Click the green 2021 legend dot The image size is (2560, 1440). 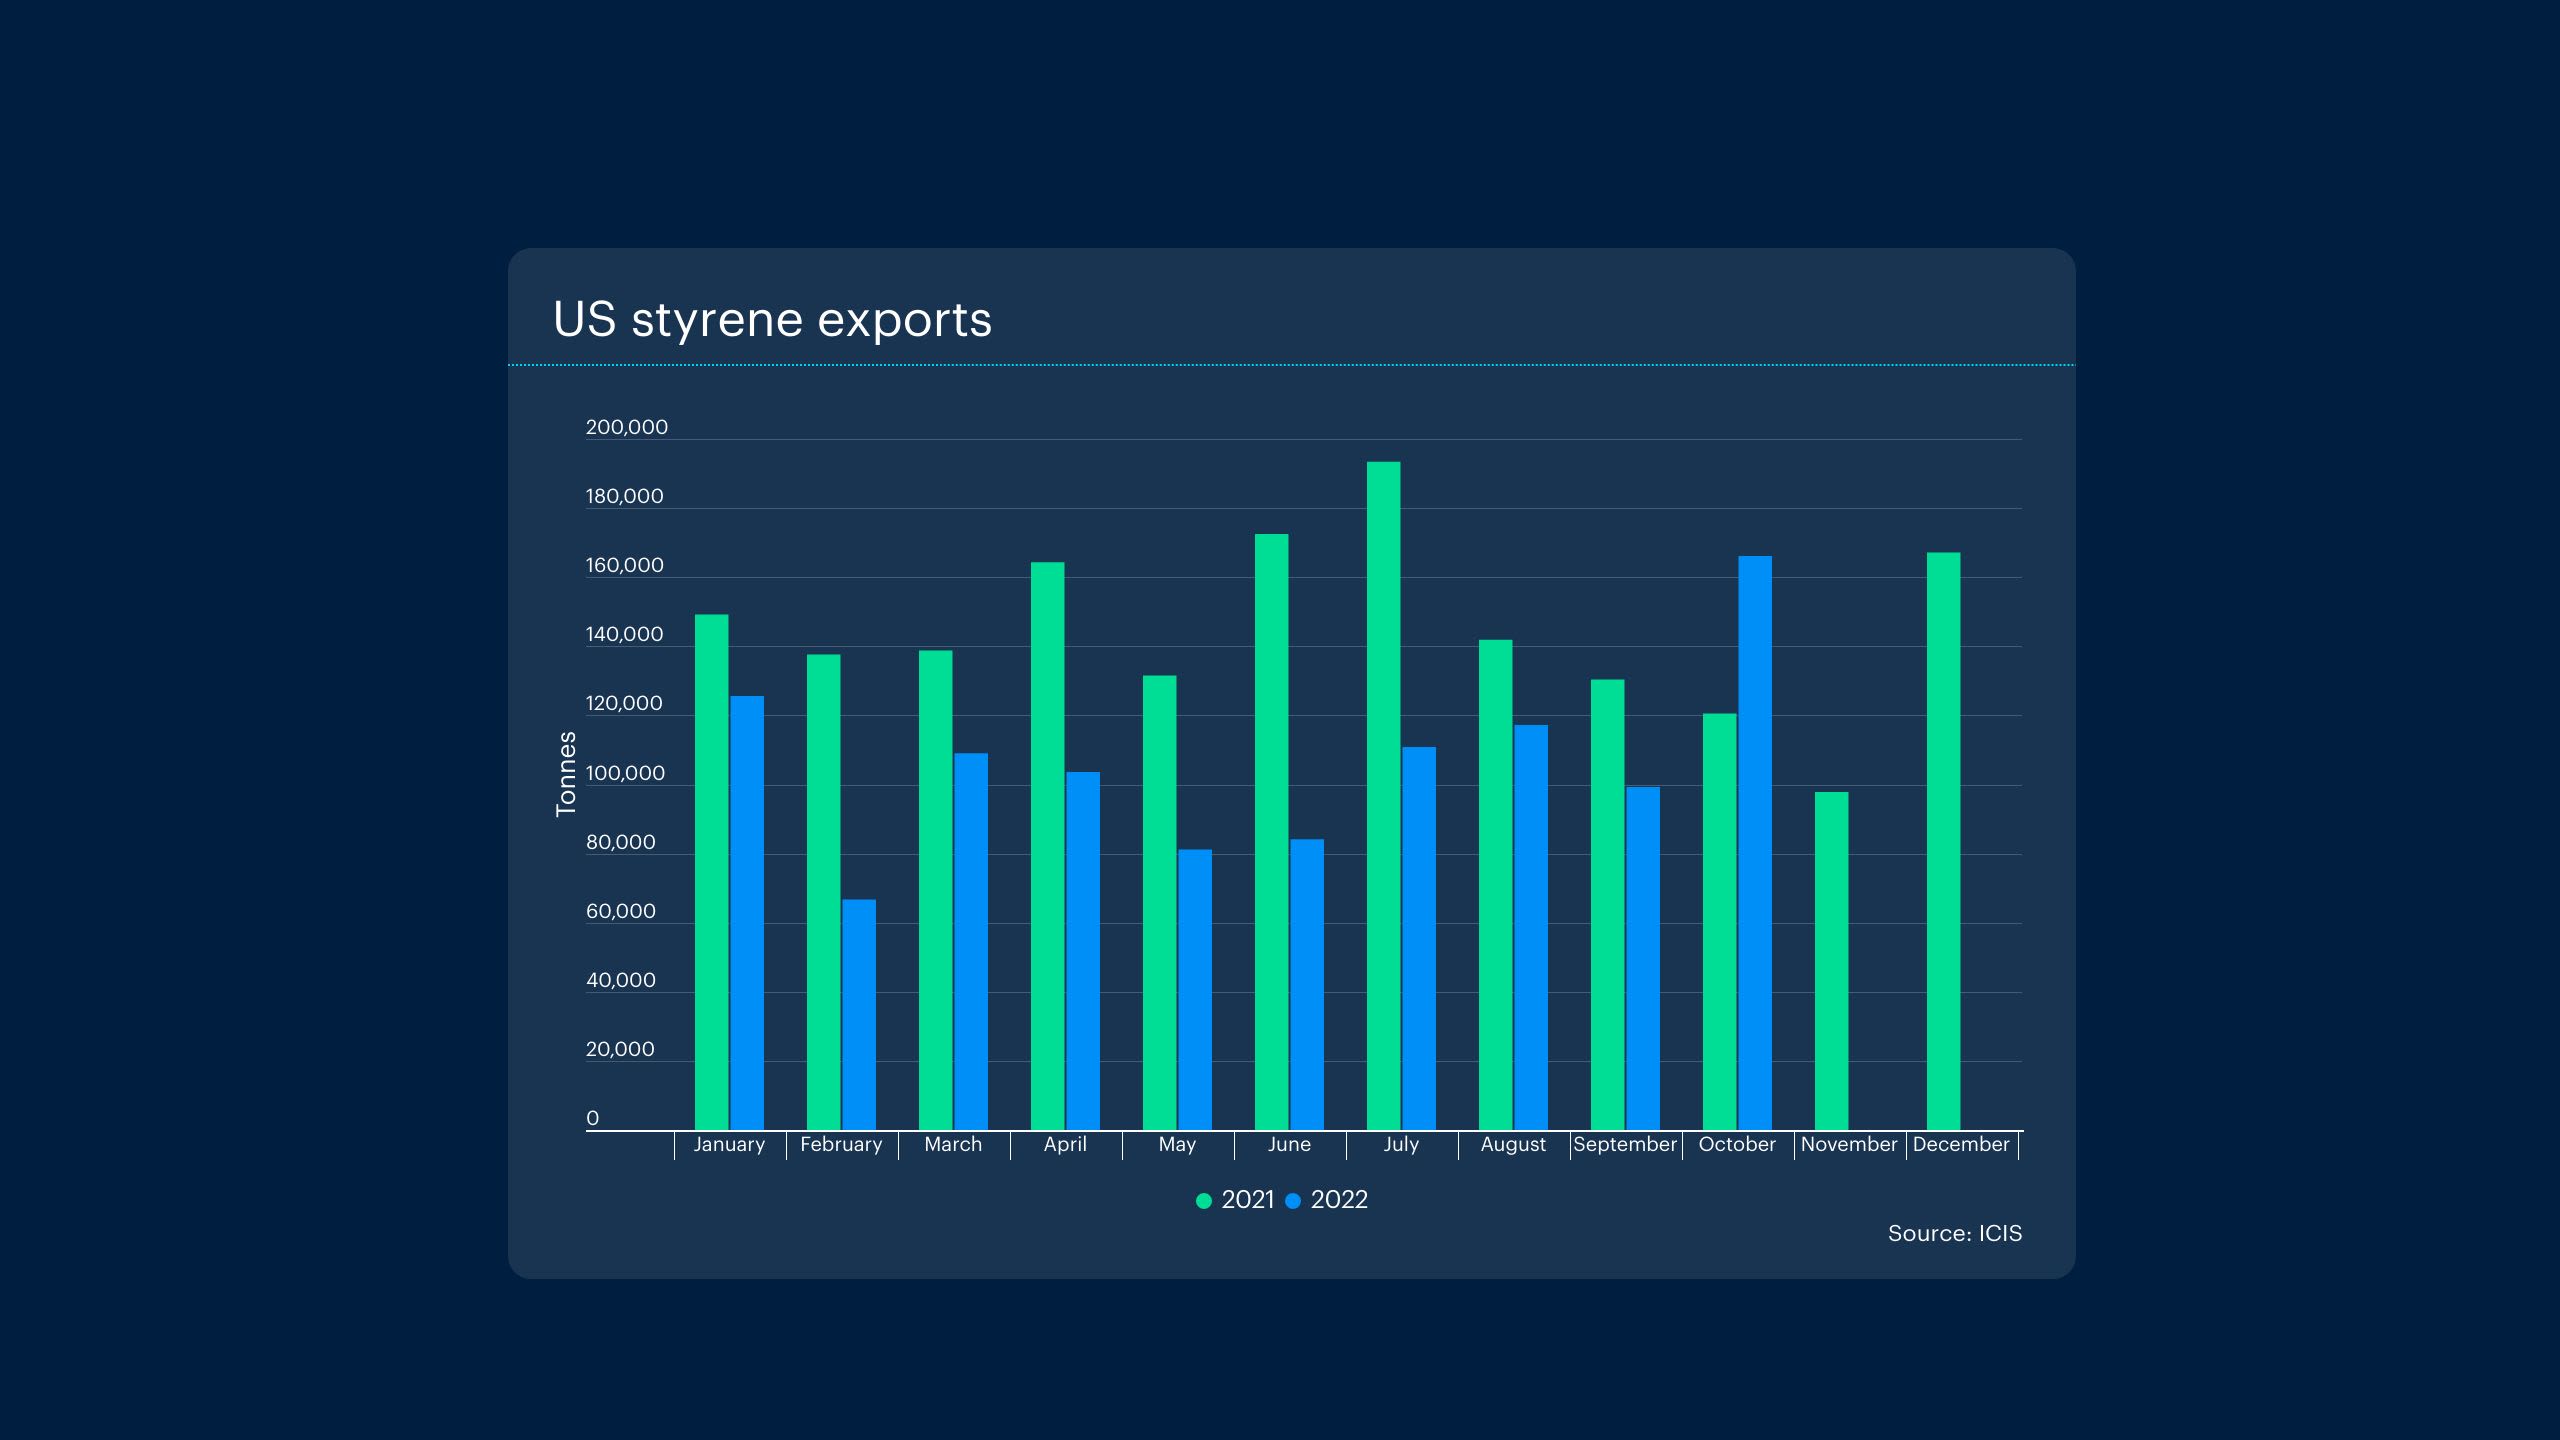point(1204,1201)
